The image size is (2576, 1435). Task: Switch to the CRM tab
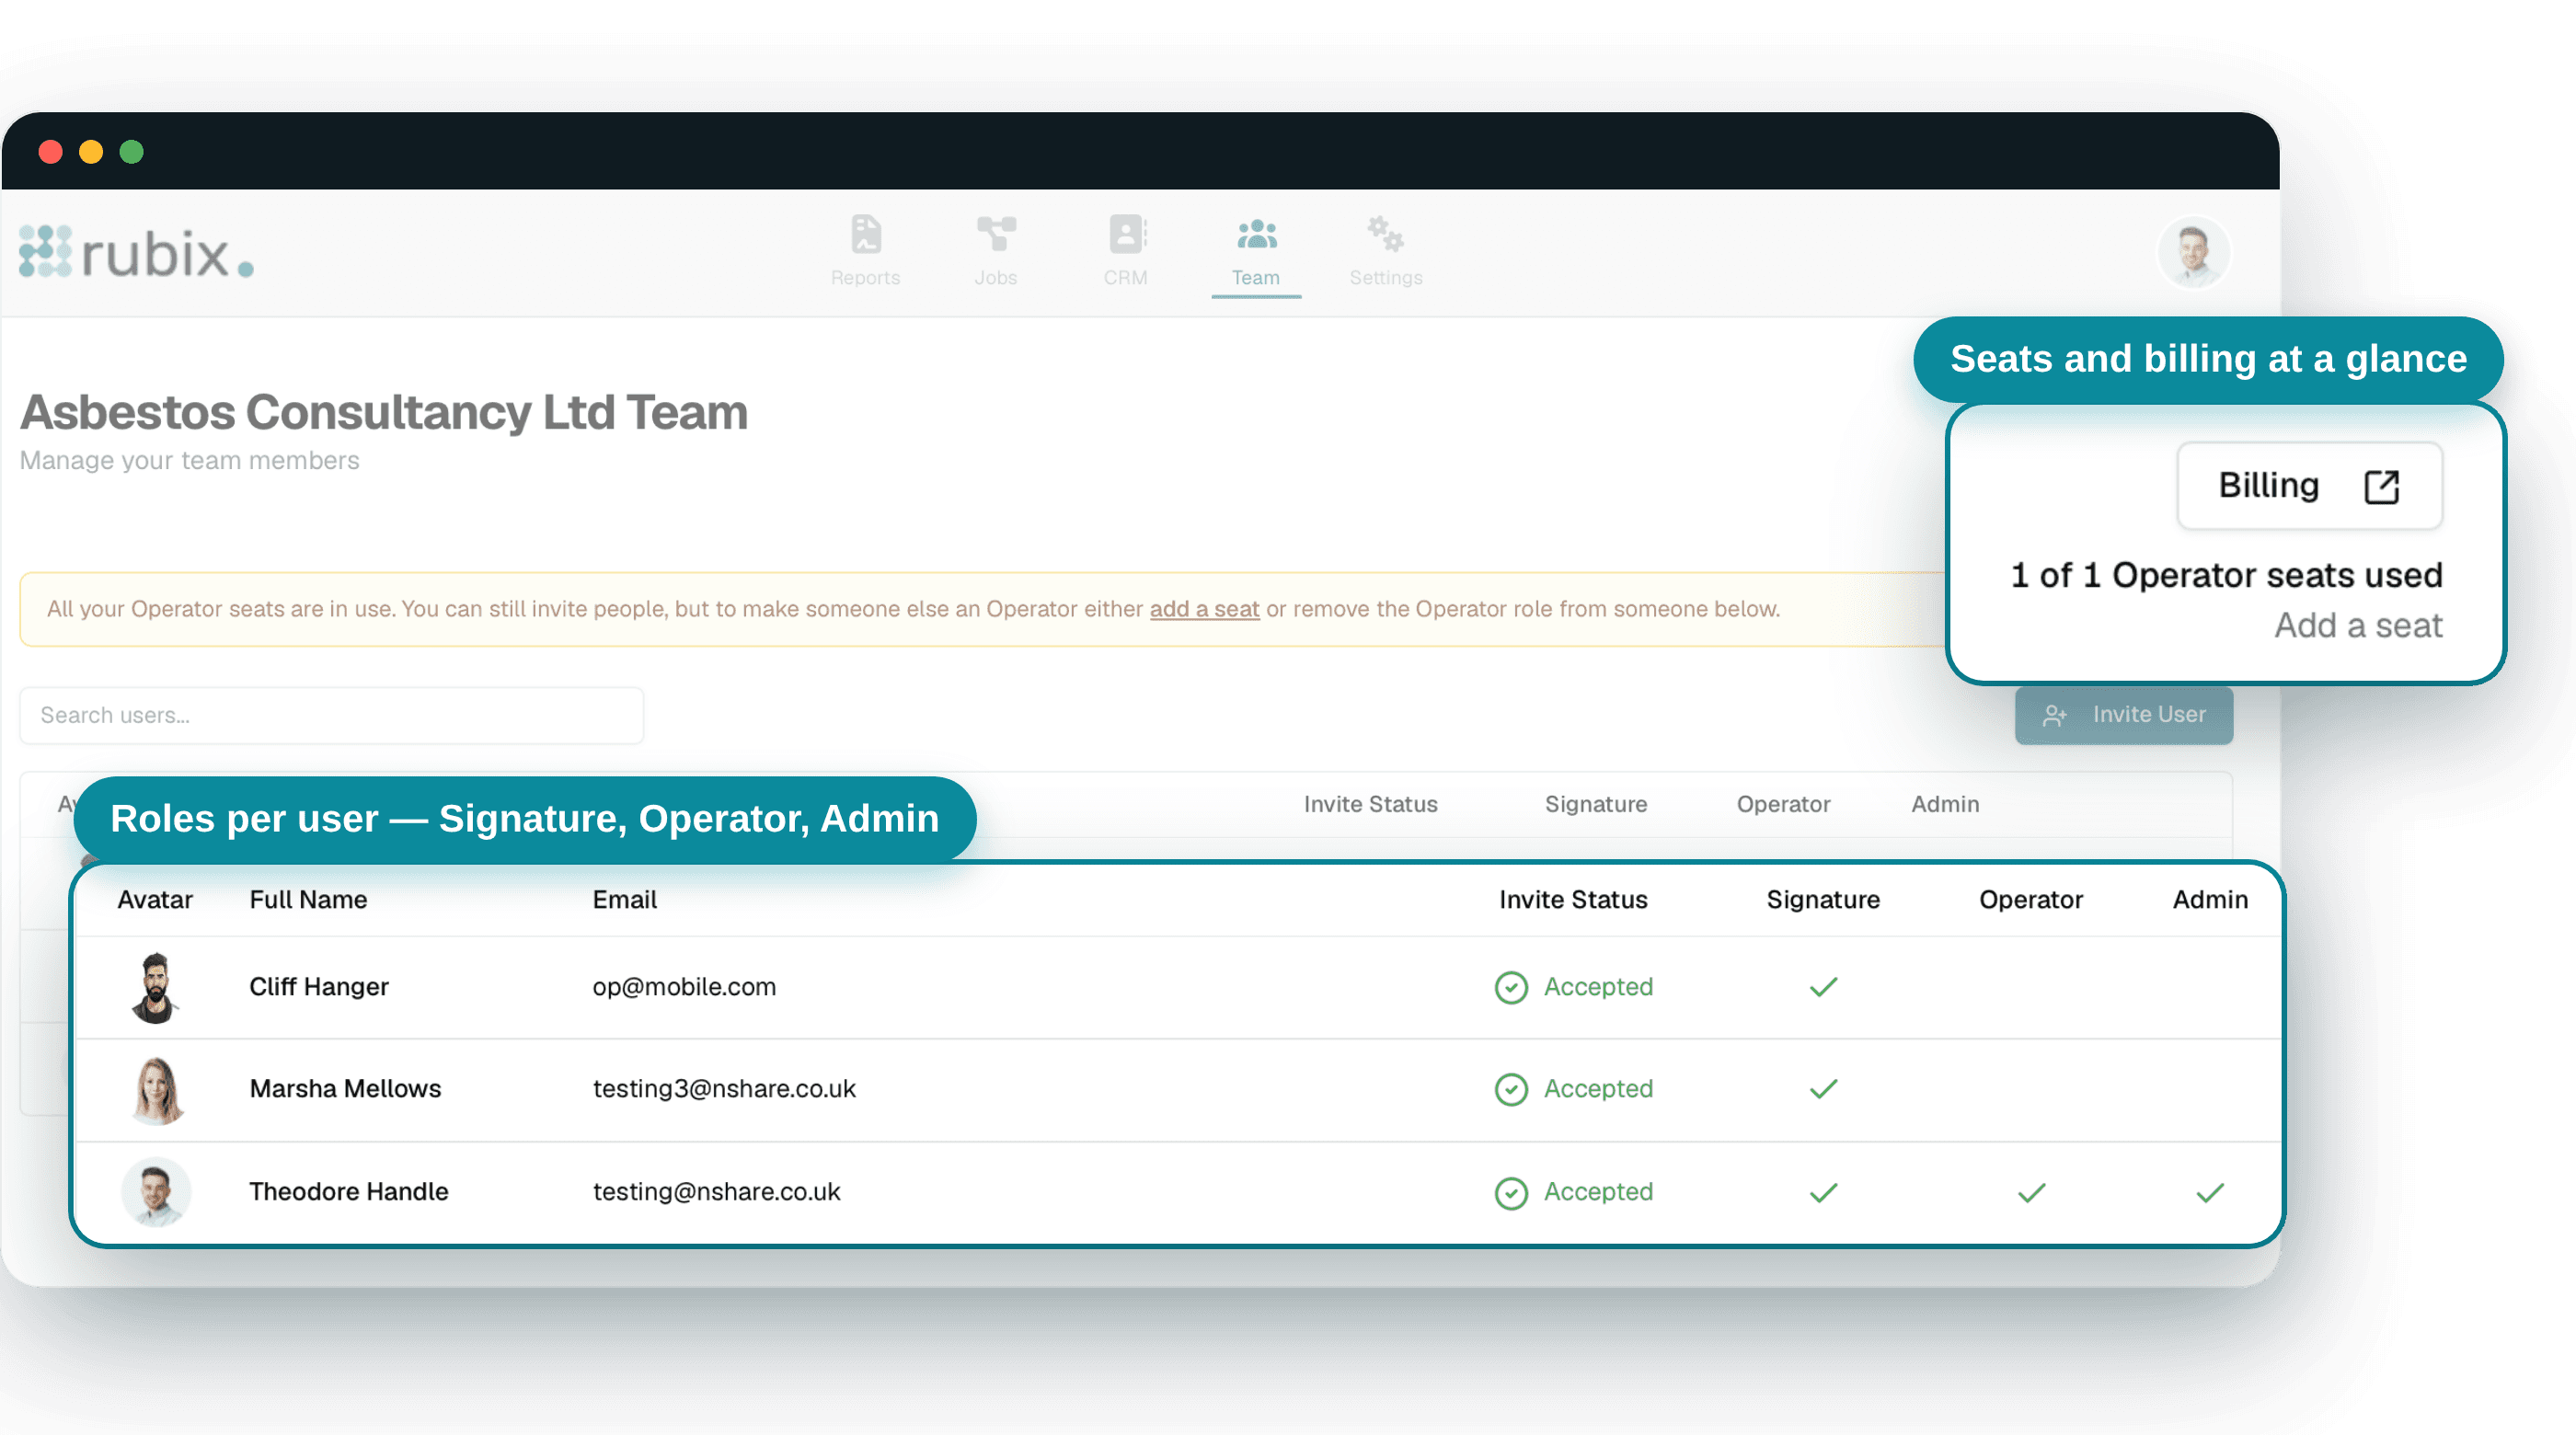click(1126, 252)
